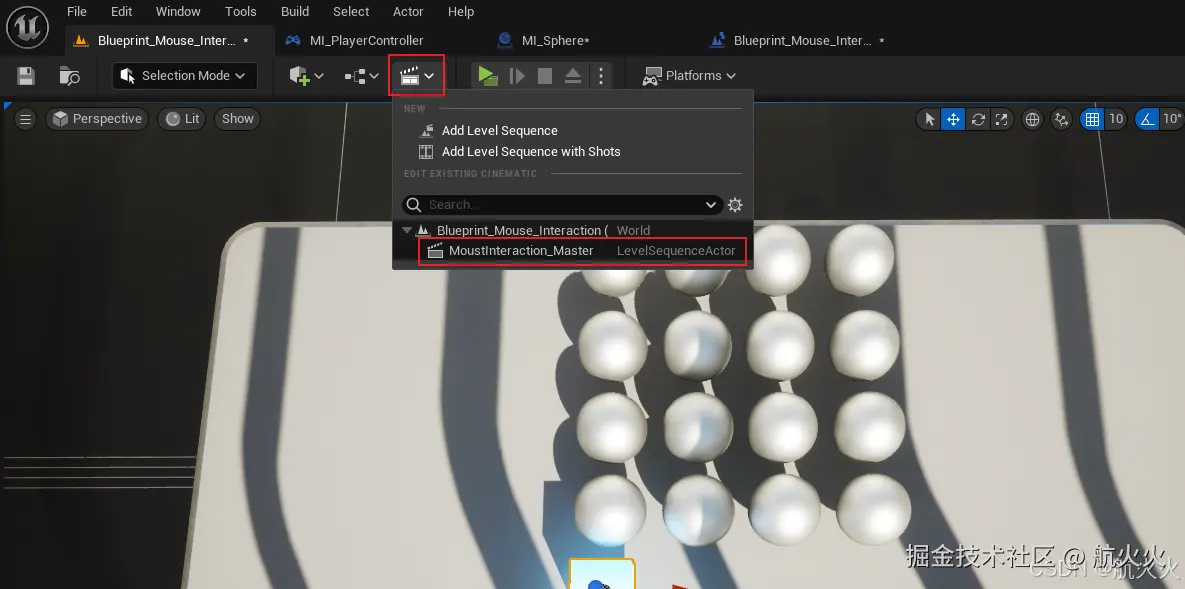Click the Skip frame advance button
The height and width of the screenshot is (589, 1185).
517,76
